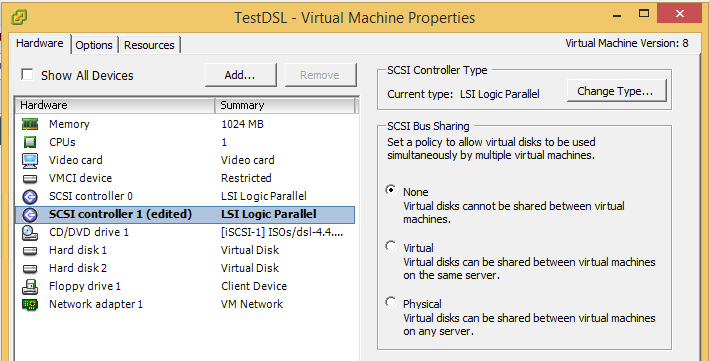
Task: Click the vSphere icon in title bar
Action: tap(19, 17)
